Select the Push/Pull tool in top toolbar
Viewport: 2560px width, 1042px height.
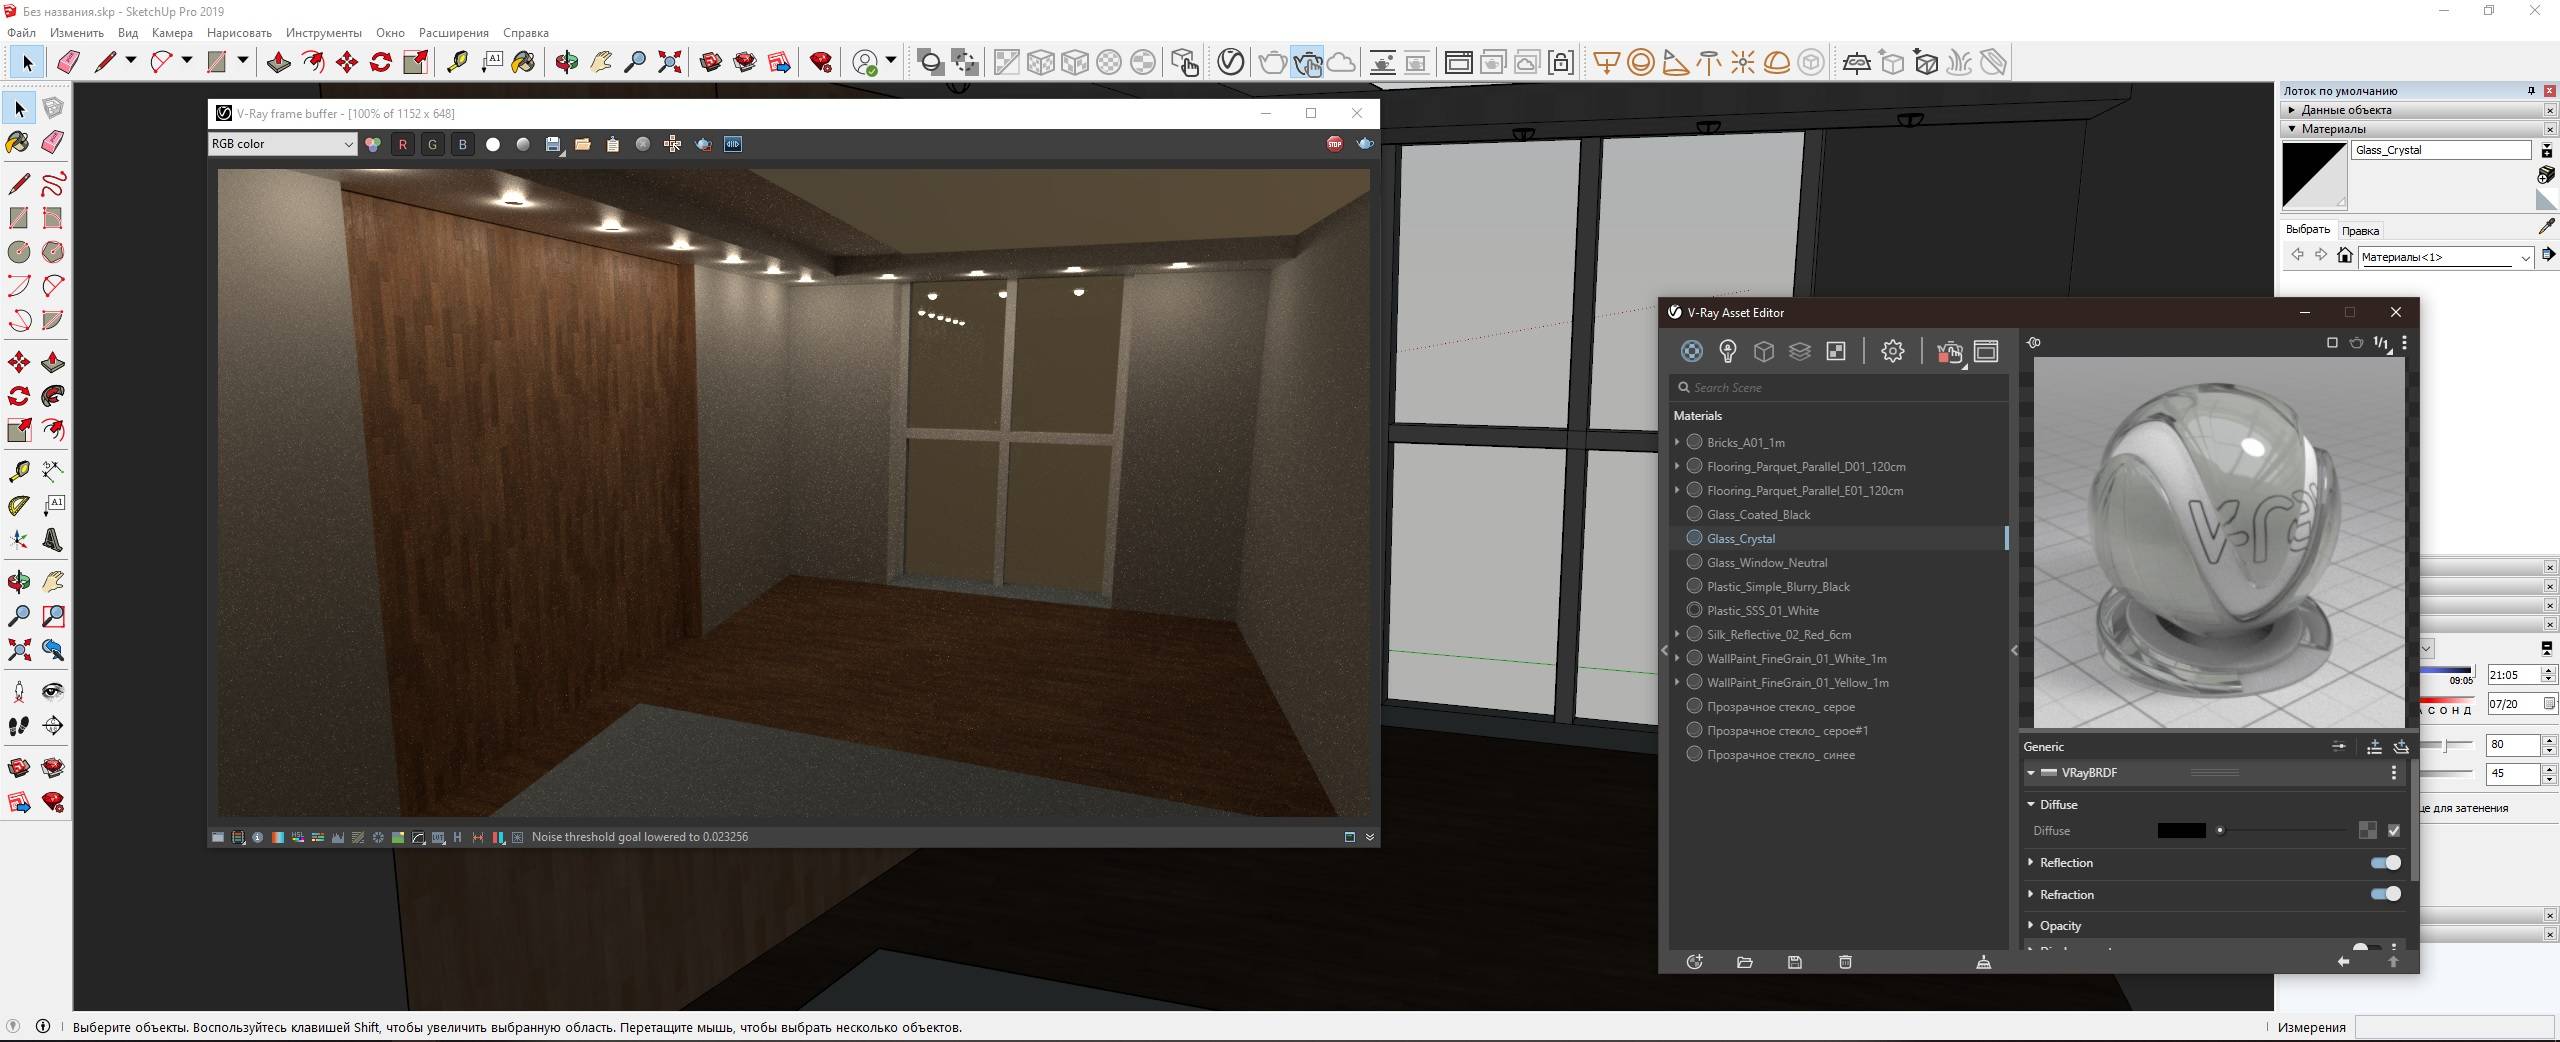[278, 63]
